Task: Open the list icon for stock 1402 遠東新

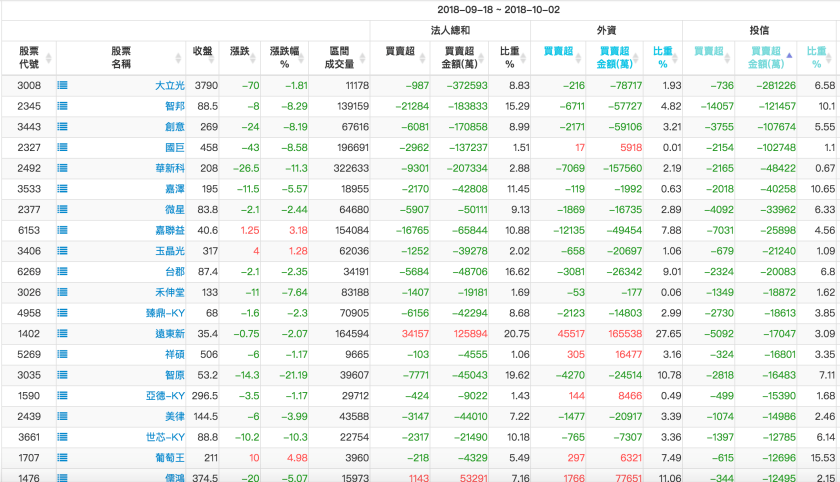Action: tap(62, 334)
